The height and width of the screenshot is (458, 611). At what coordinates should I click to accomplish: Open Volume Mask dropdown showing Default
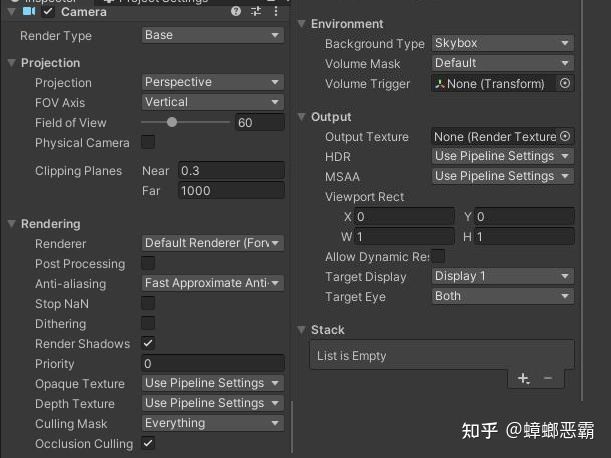503,63
